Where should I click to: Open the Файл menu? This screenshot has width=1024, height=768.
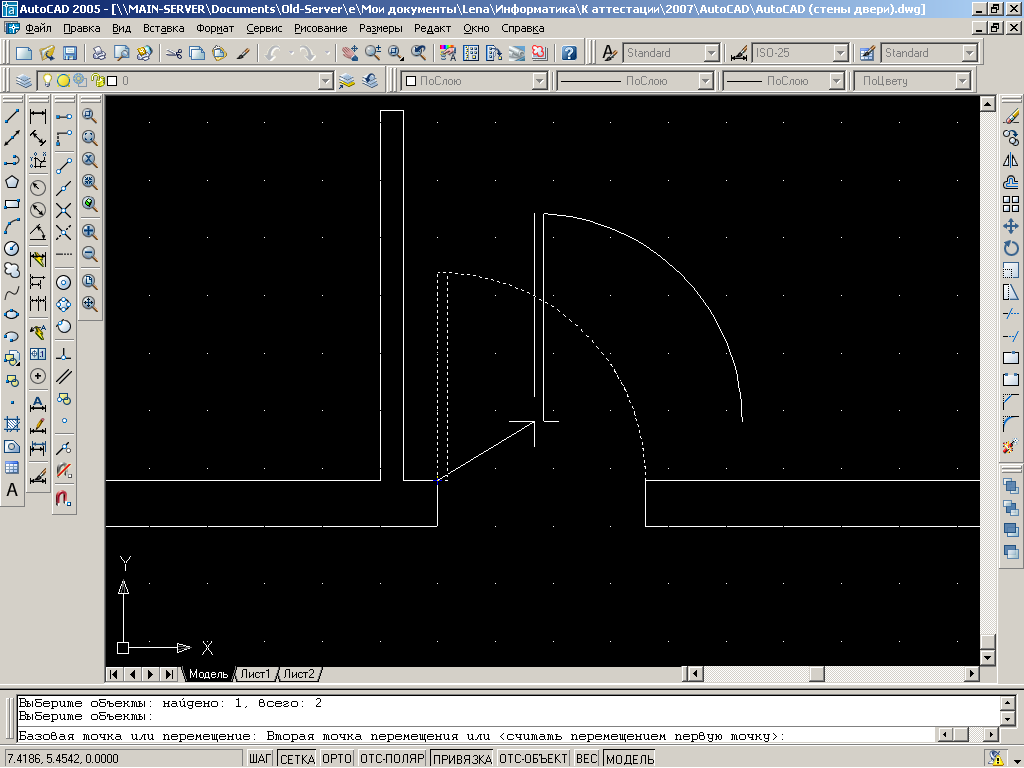click(39, 29)
